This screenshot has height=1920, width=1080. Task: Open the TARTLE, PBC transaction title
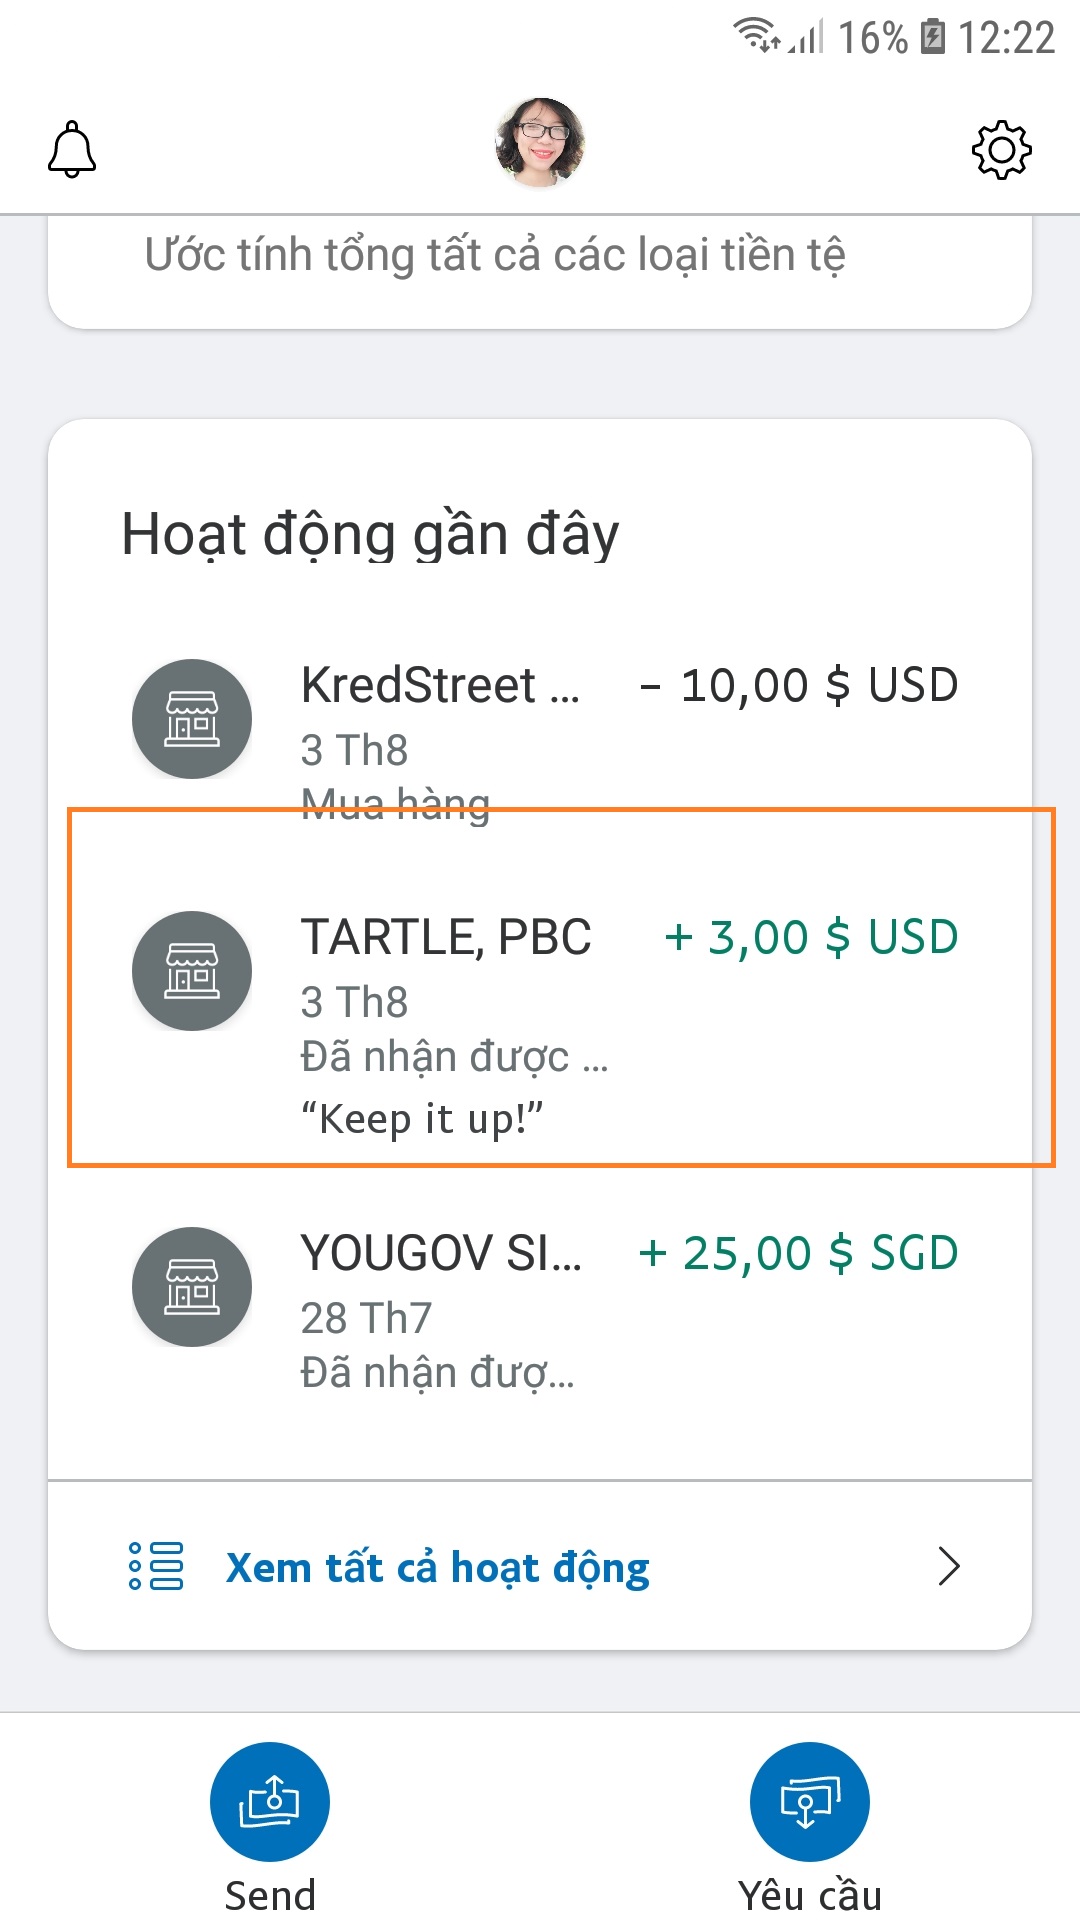[x=446, y=938]
